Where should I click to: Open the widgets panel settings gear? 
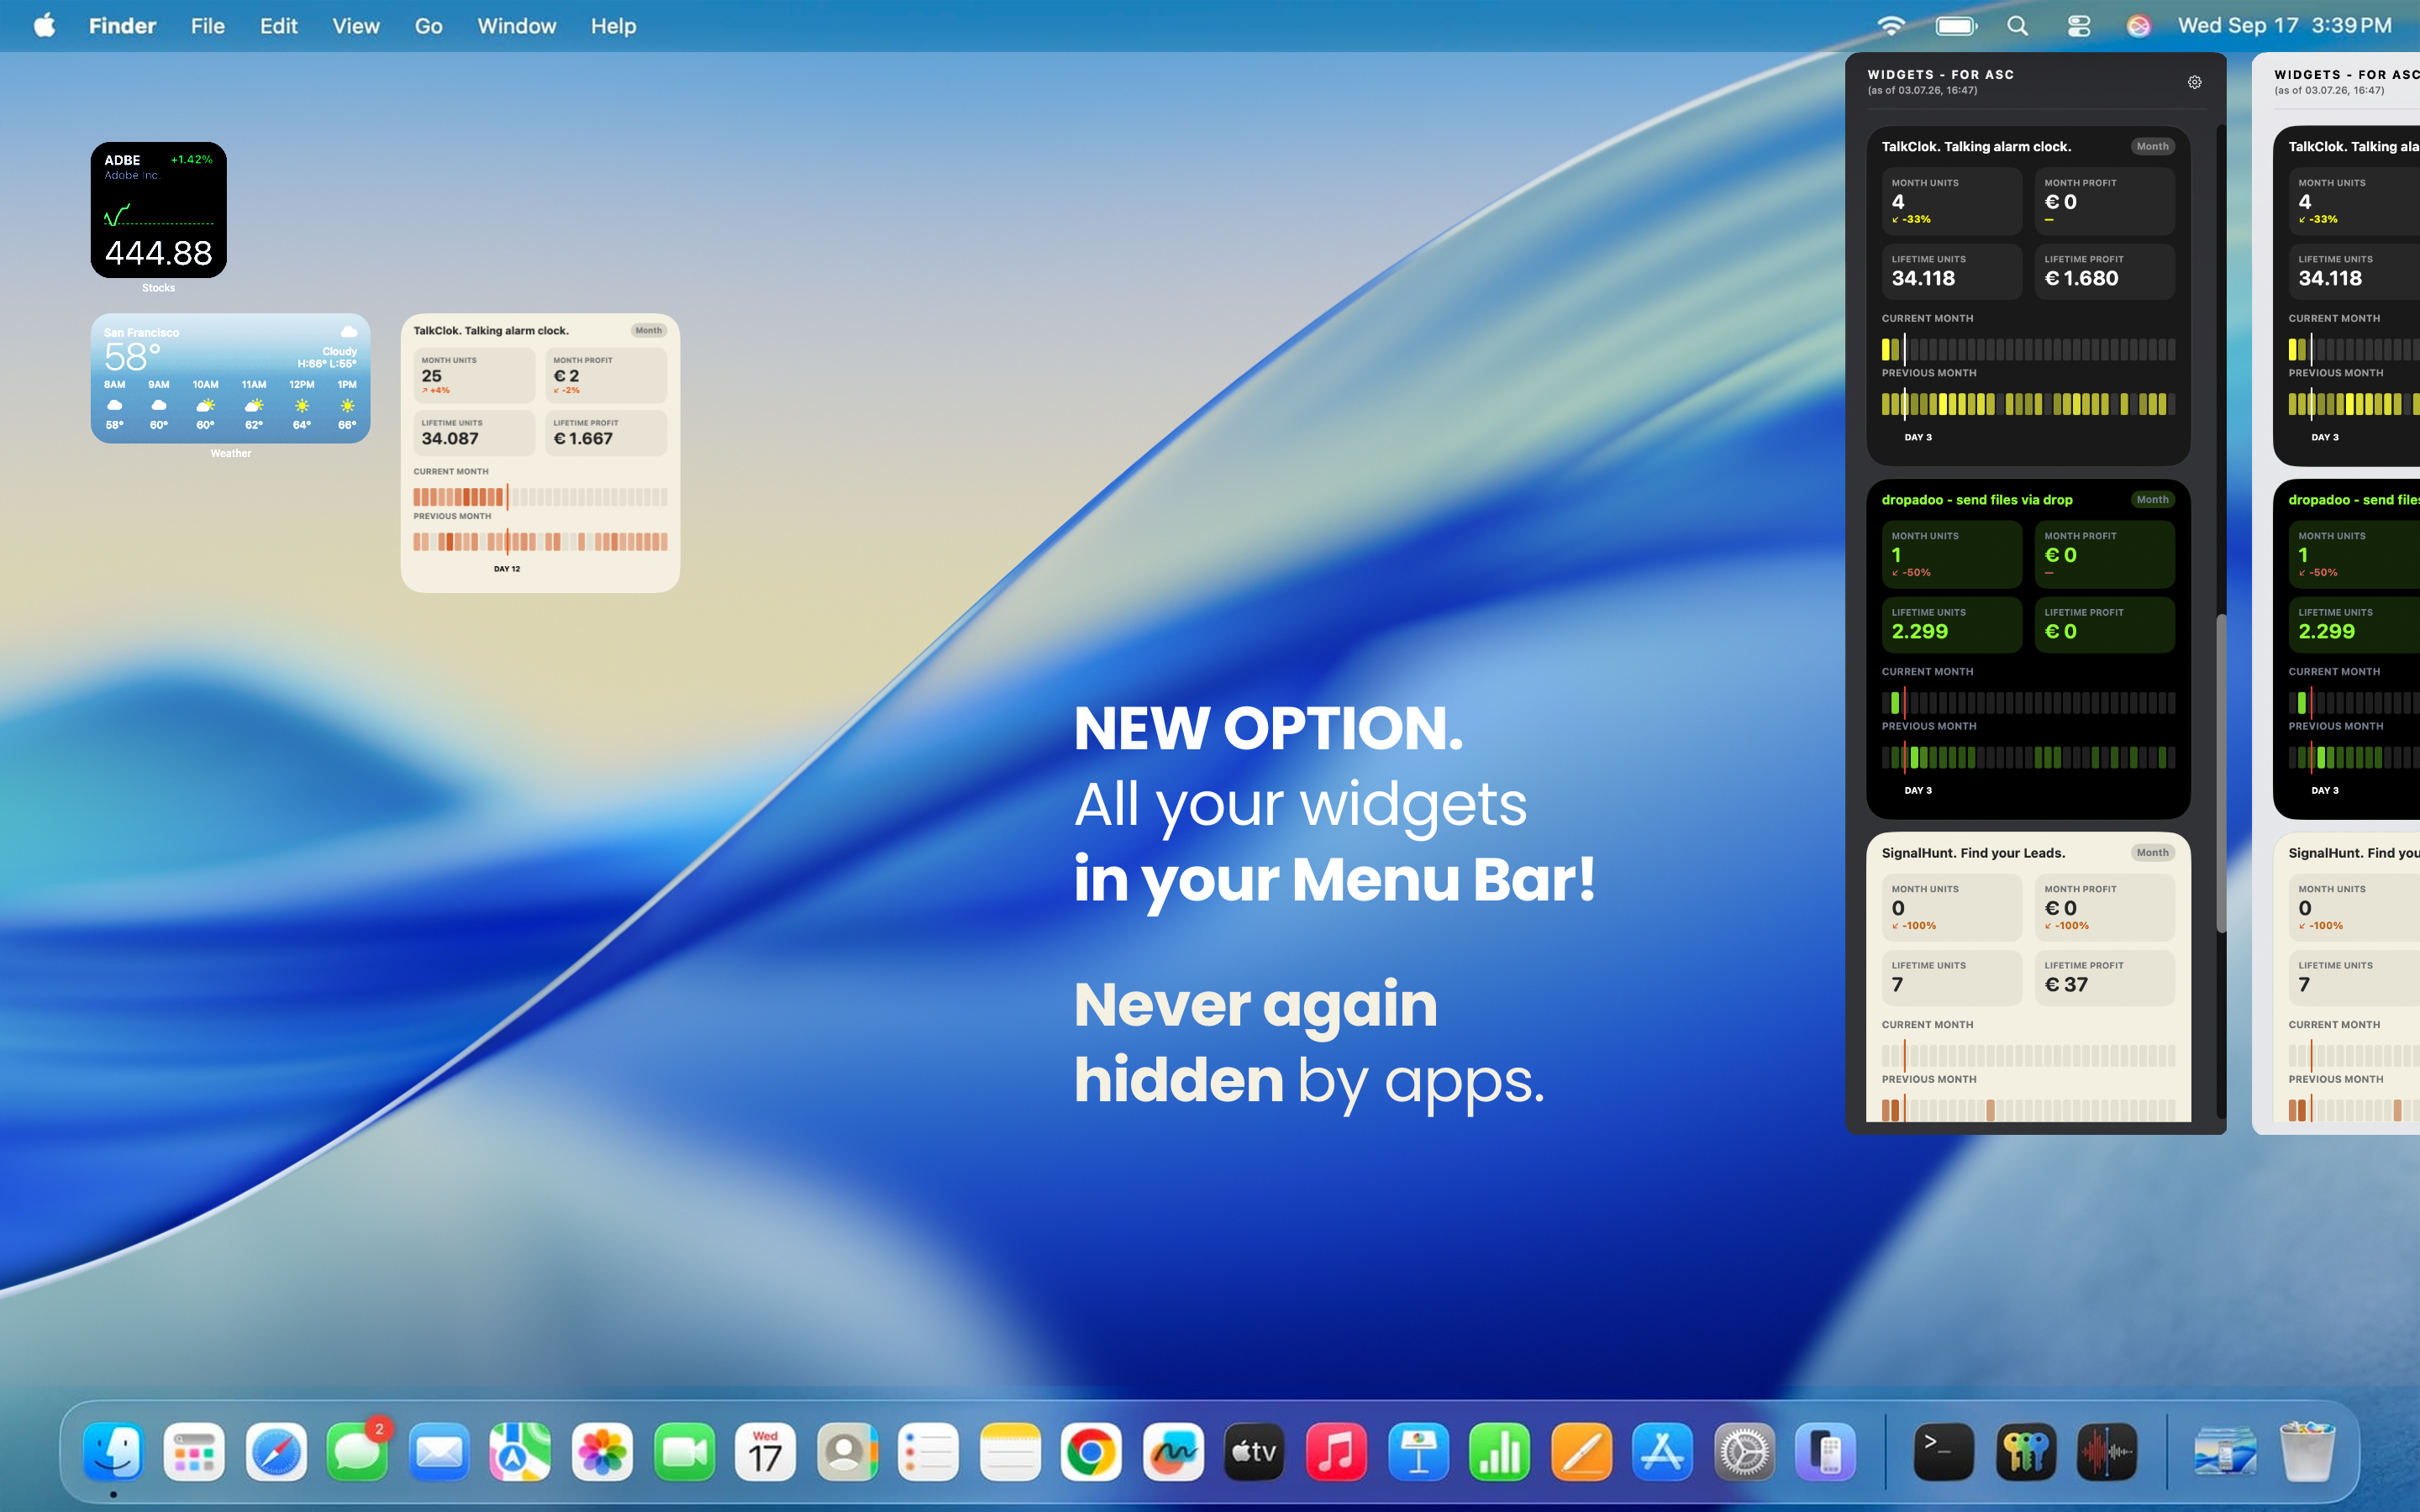tap(2194, 82)
